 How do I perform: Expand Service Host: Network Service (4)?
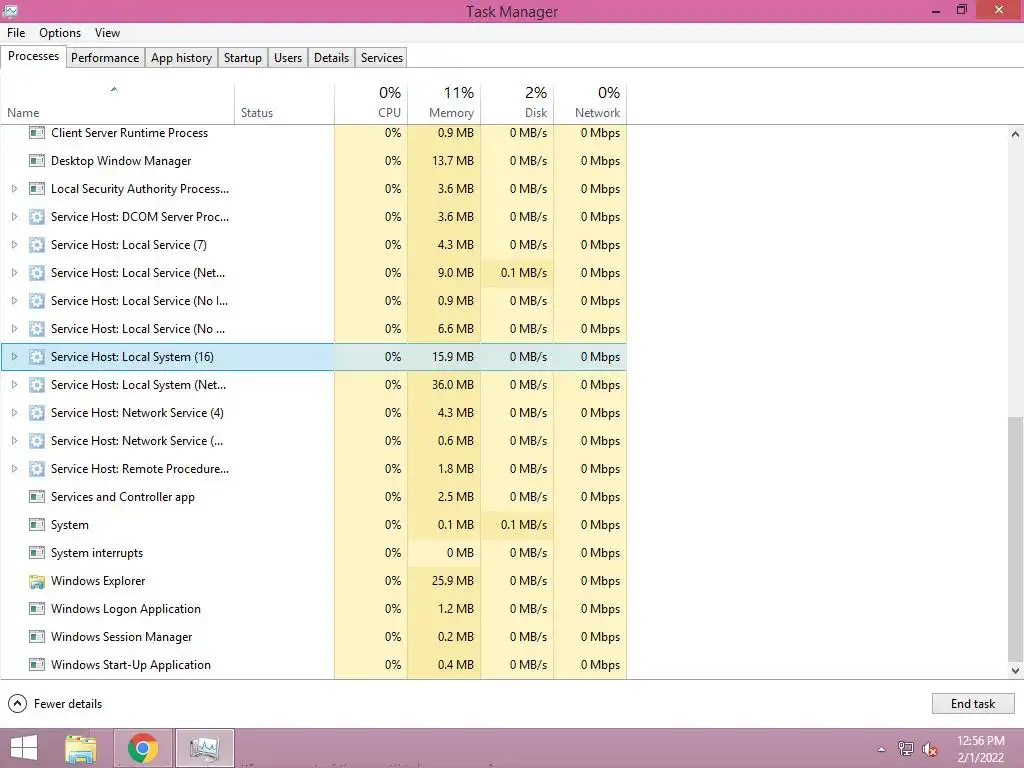[14, 413]
